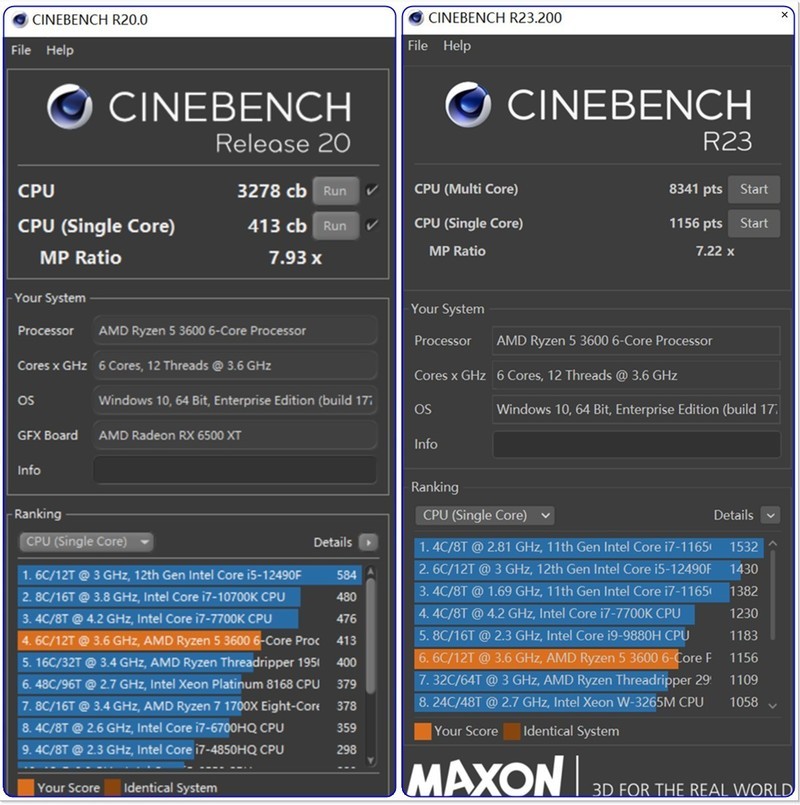The height and width of the screenshot is (805, 800).
Task: Click the R20 Info text field
Action: coord(235,470)
